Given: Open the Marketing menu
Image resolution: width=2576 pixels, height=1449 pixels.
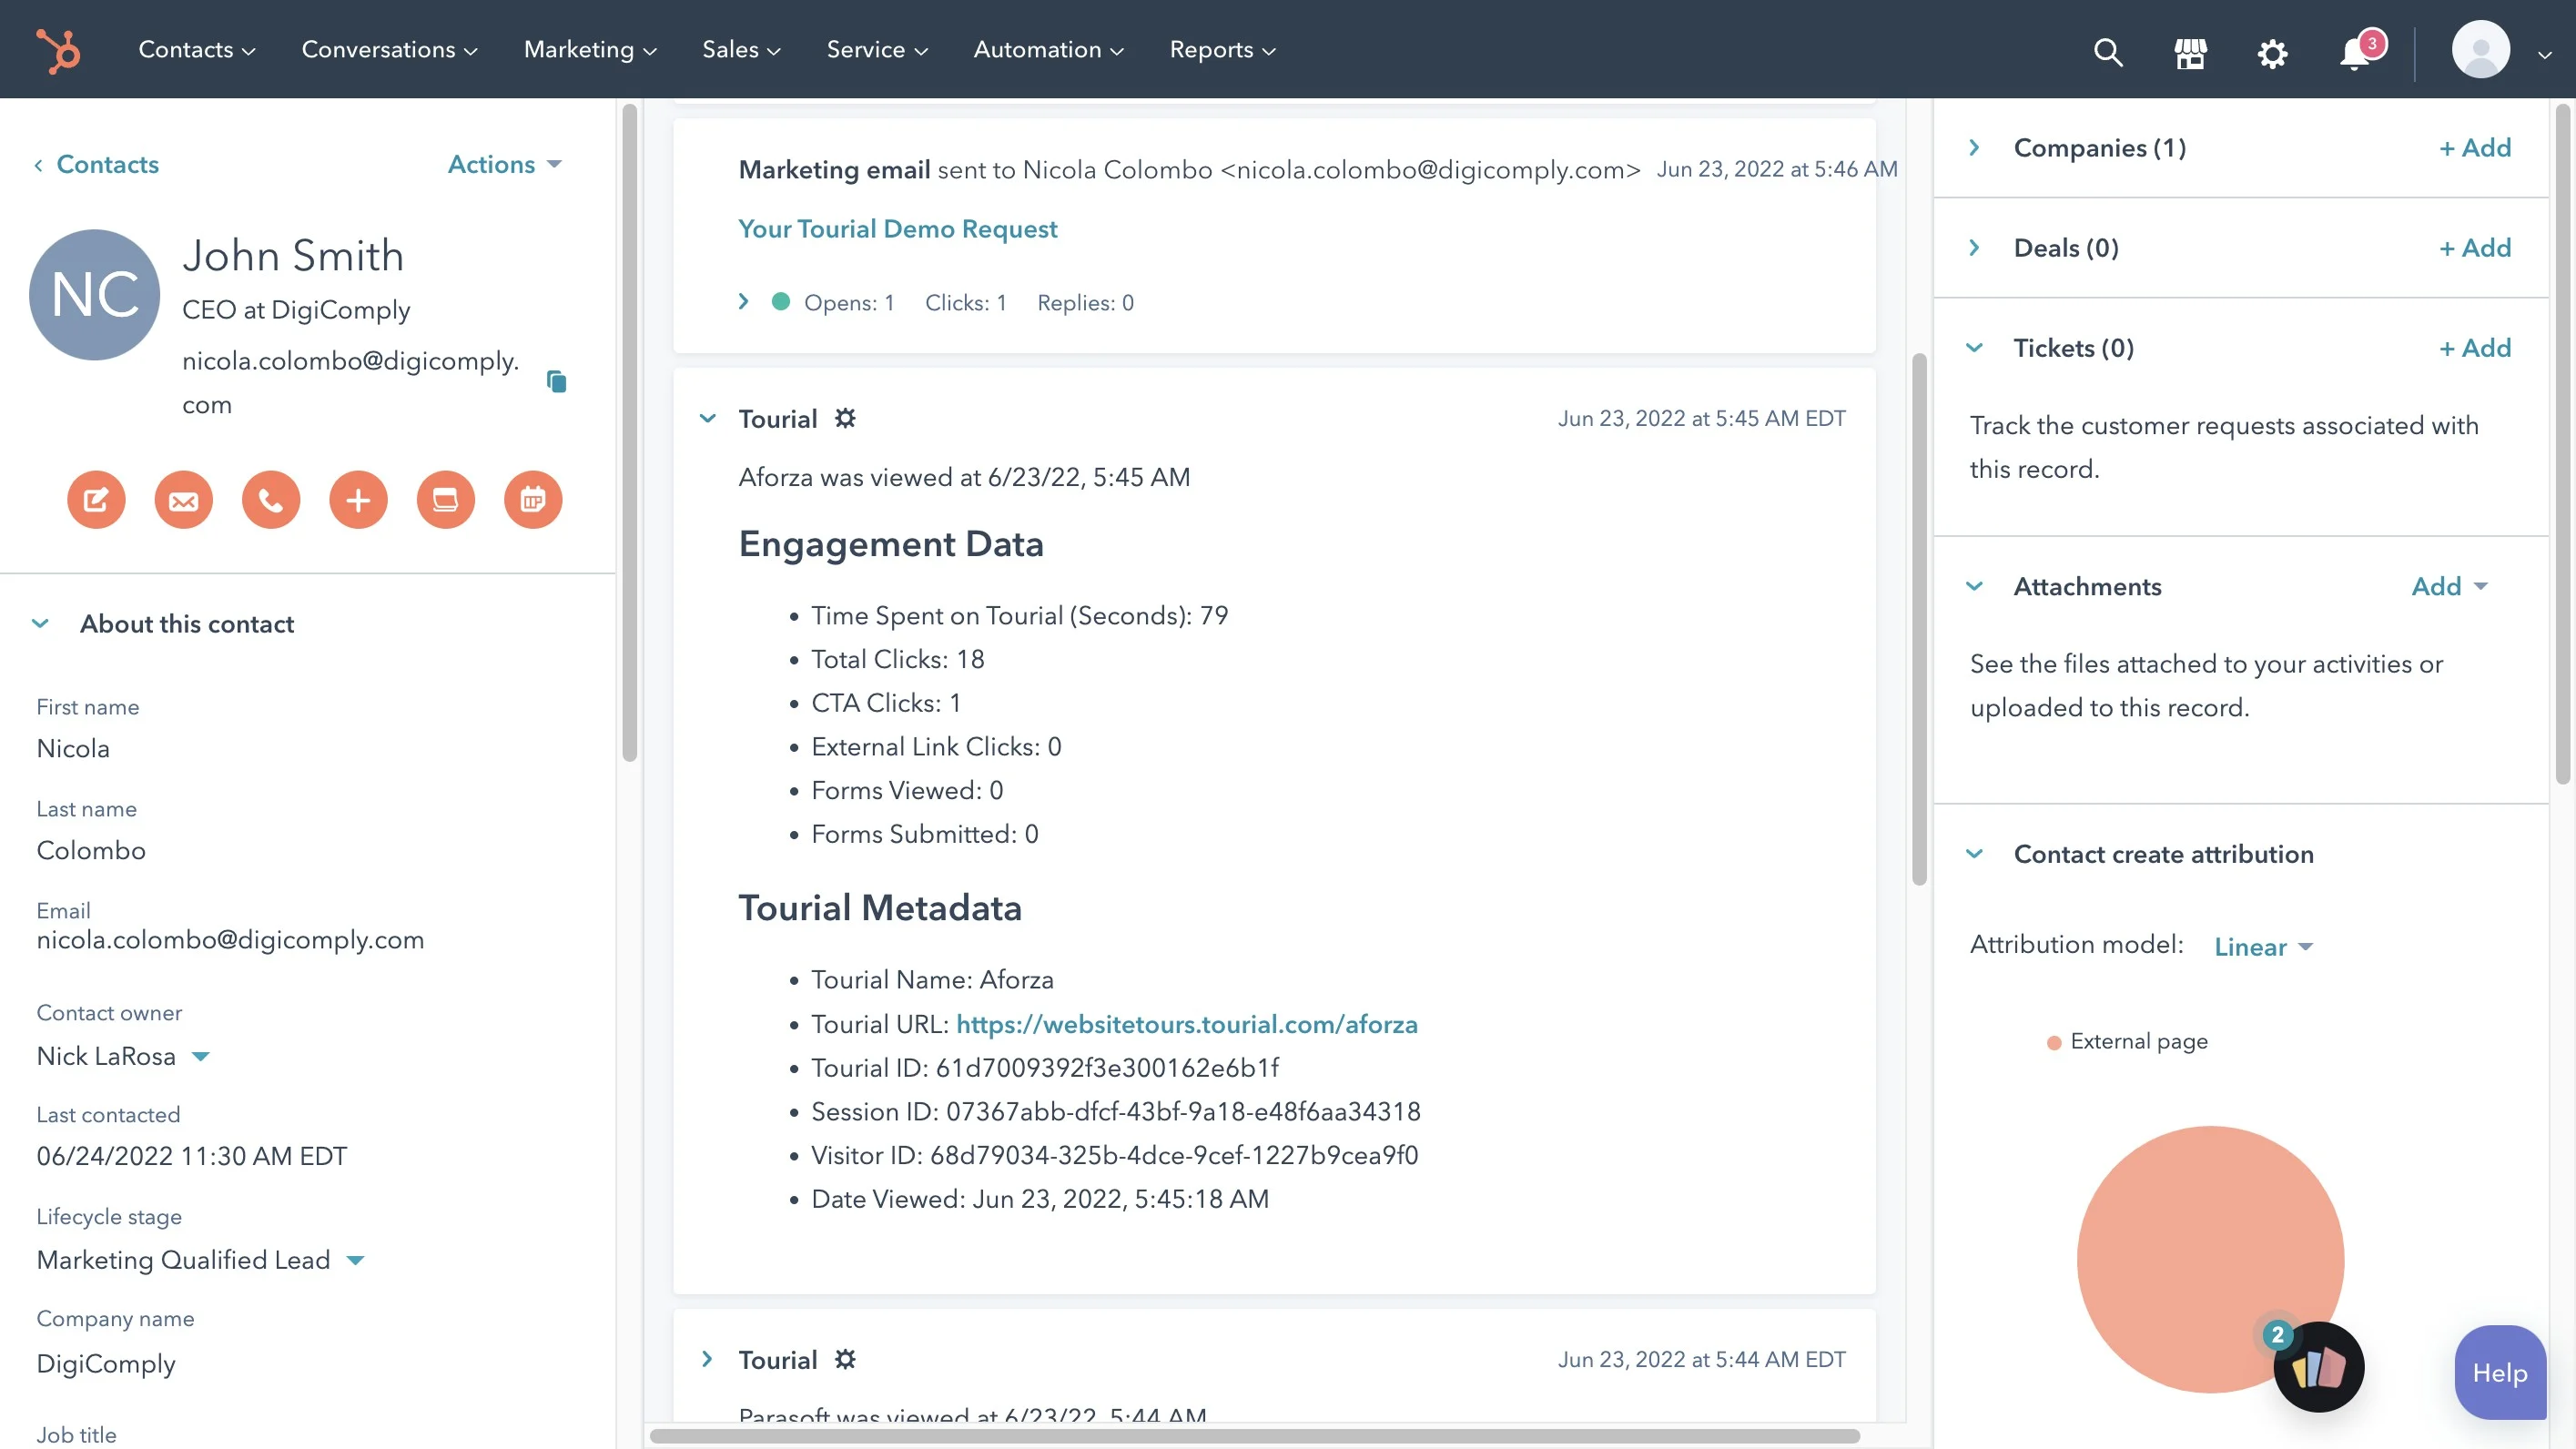Looking at the screenshot, I should click(590, 49).
